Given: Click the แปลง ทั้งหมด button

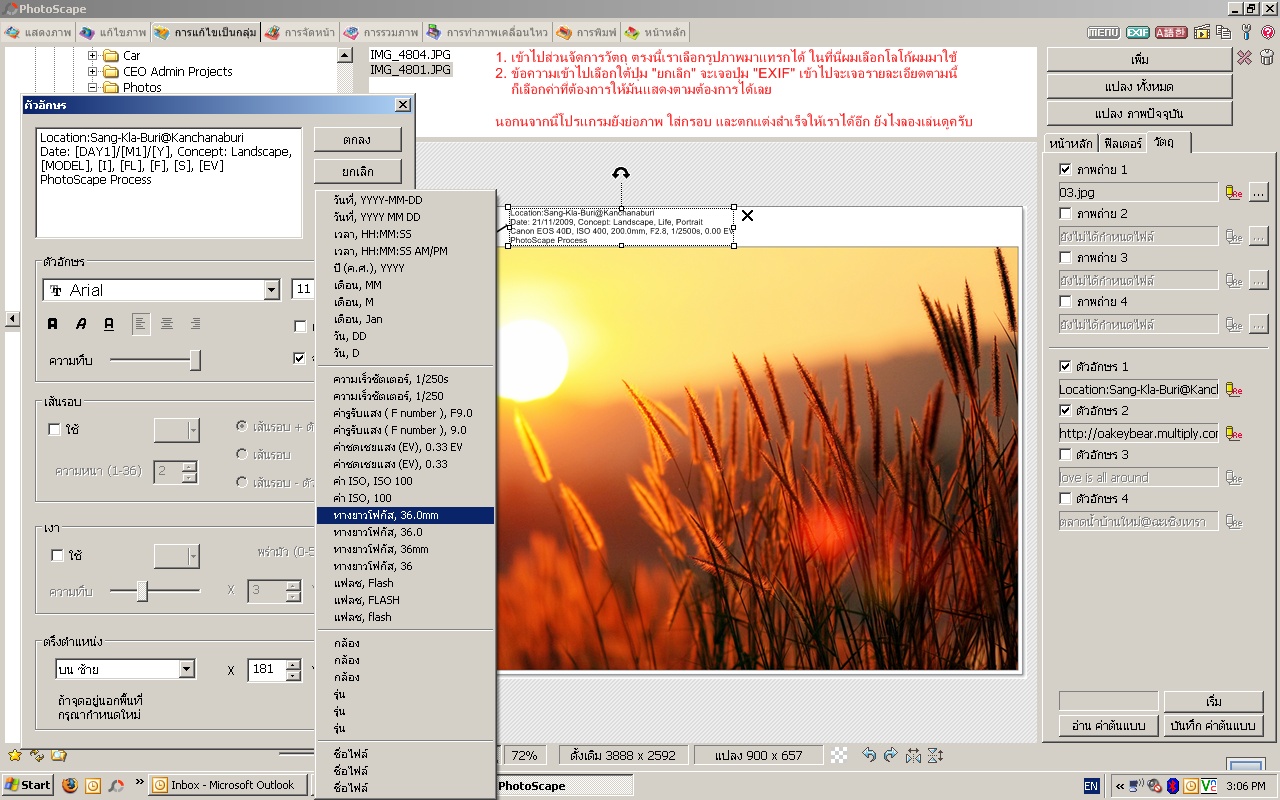Looking at the screenshot, I should click(x=1139, y=86).
